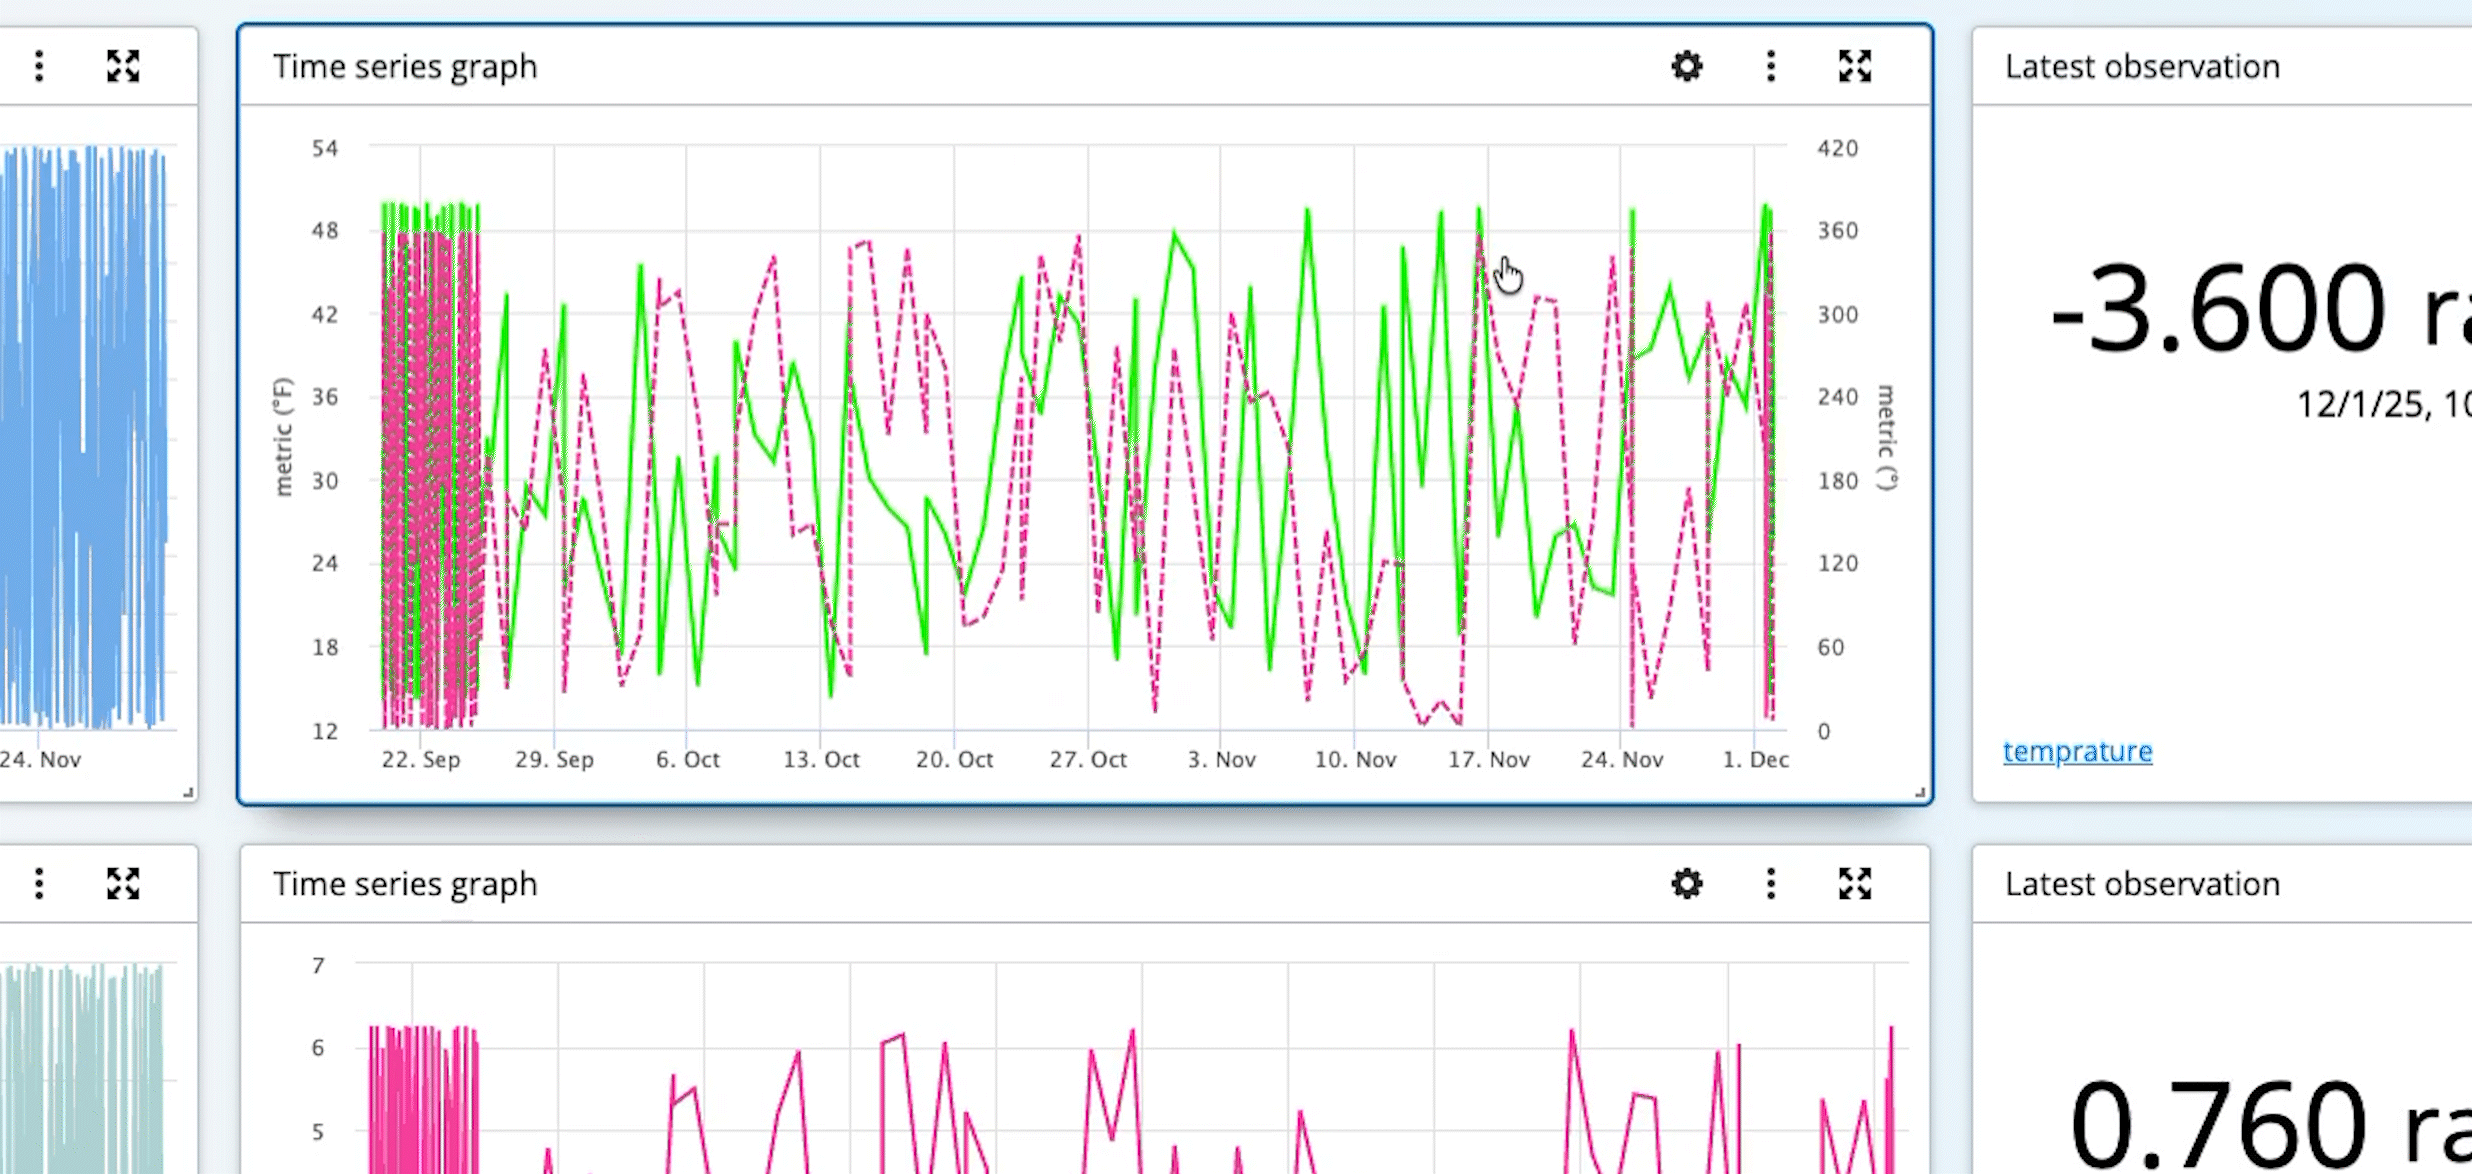This screenshot has height=1174, width=2472.
Task: Open three-dot menu of bottom-left teal chart panel
Action: [39, 884]
